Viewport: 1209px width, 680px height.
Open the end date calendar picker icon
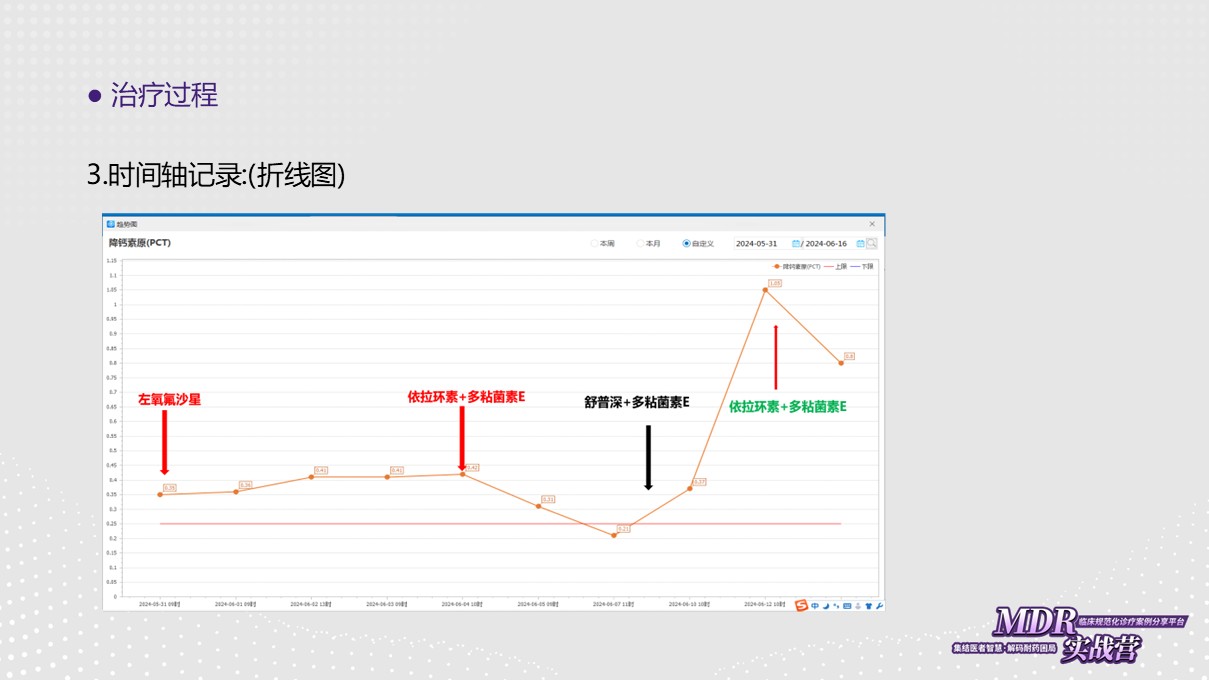[x=860, y=243]
